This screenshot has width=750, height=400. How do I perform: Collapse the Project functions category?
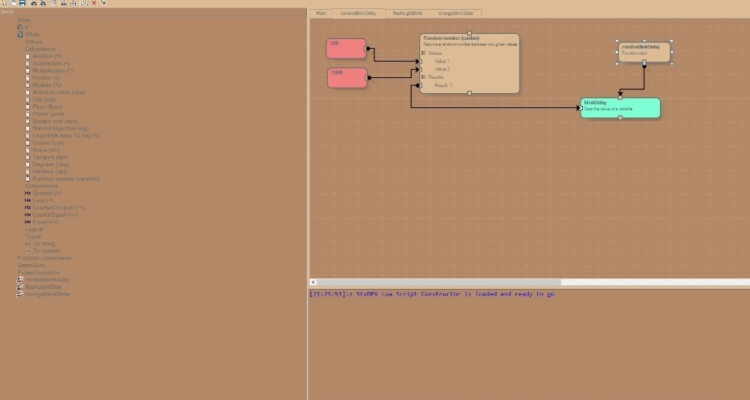click(x=39, y=272)
